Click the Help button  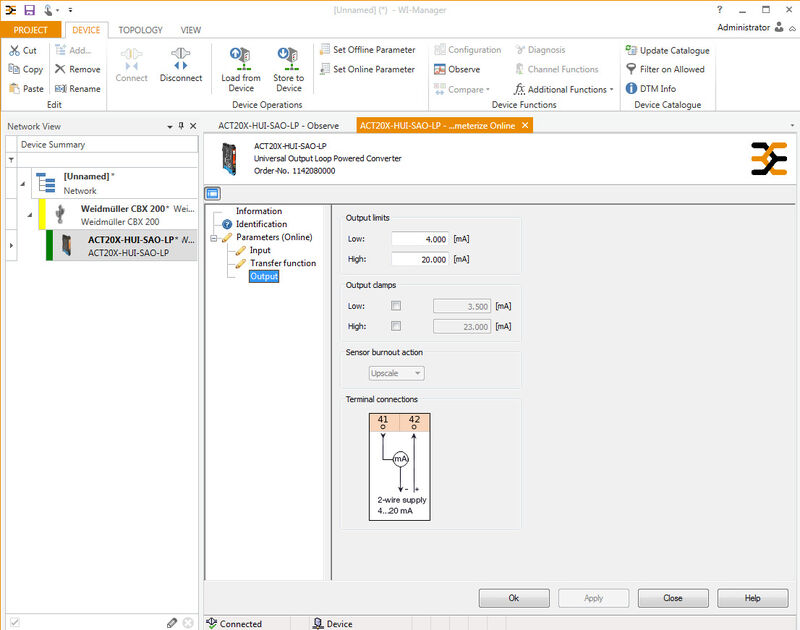click(x=752, y=598)
